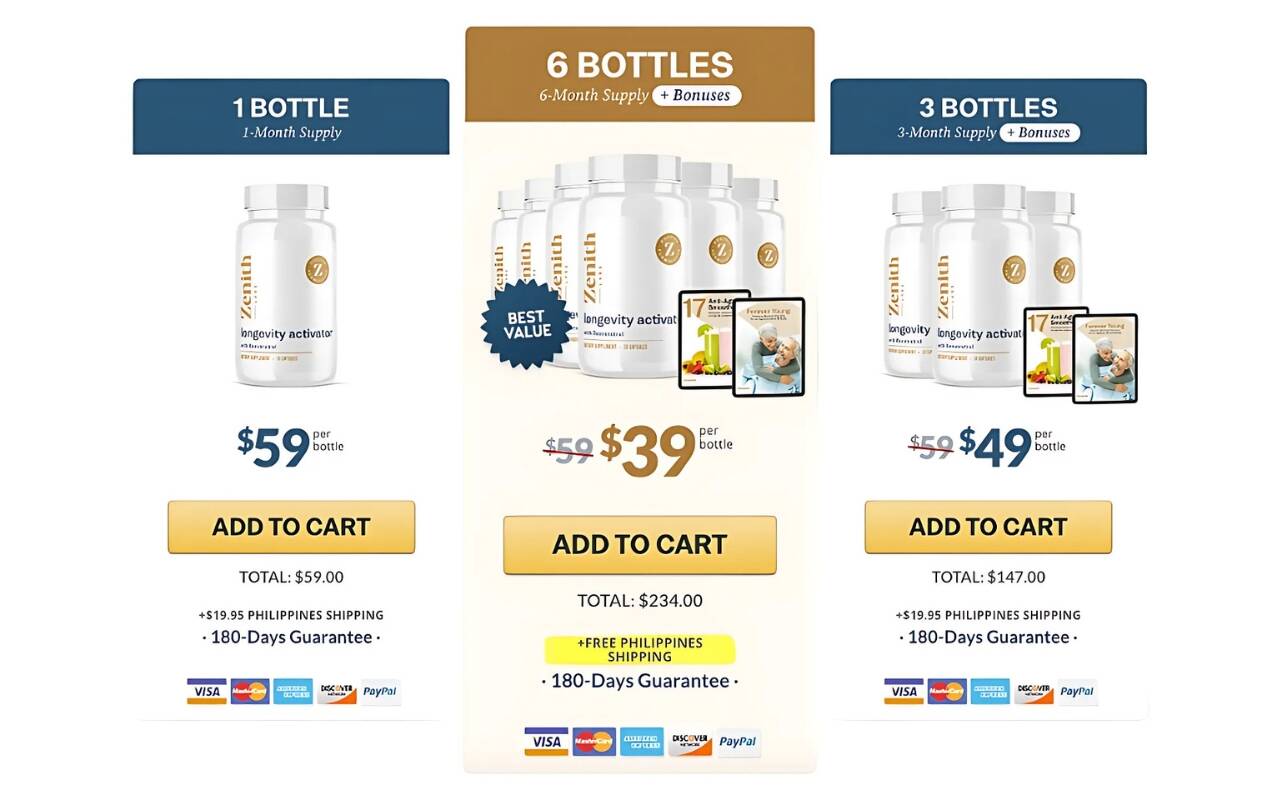
Task: Add the 3 Bottles package to cart
Action: pos(988,527)
